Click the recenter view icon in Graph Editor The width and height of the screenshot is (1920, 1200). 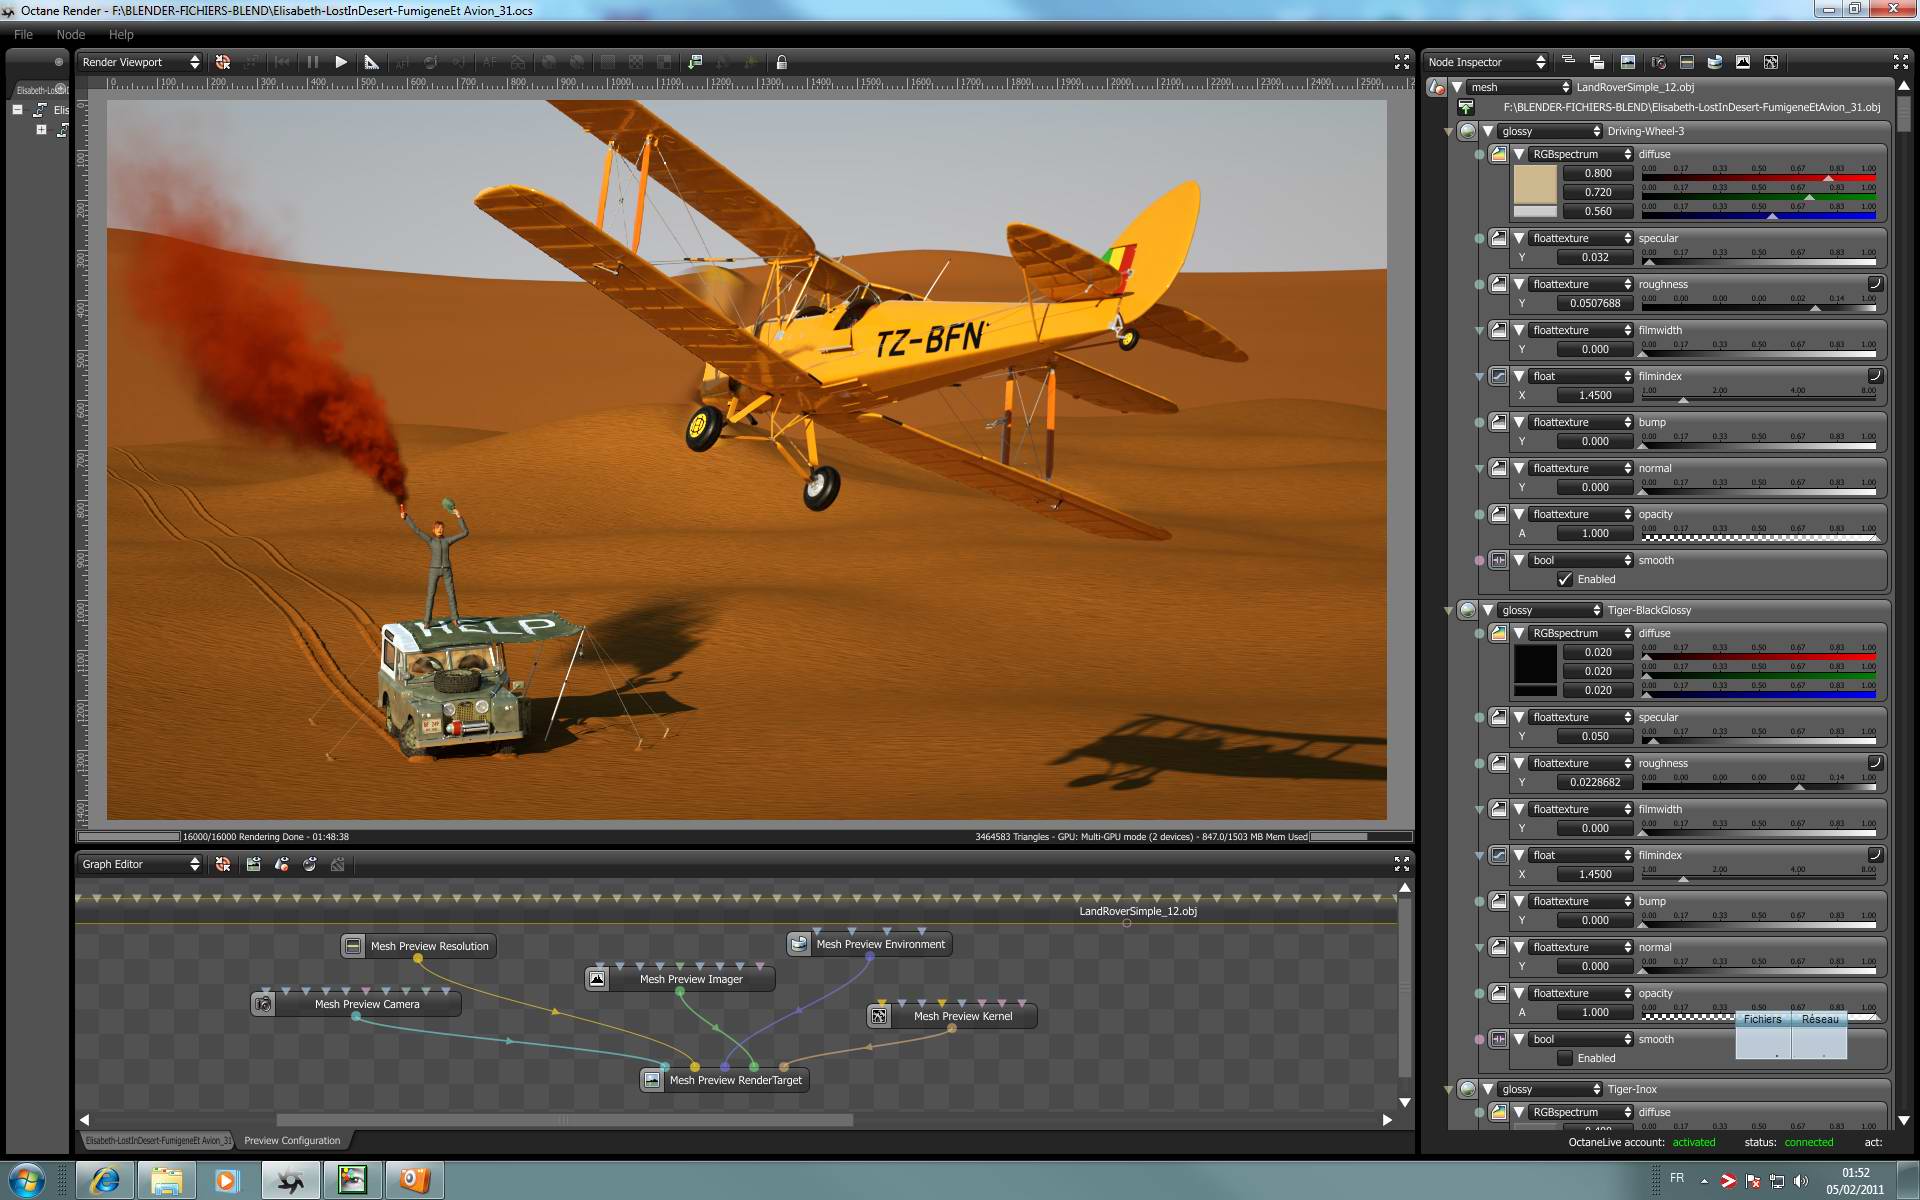(x=223, y=864)
